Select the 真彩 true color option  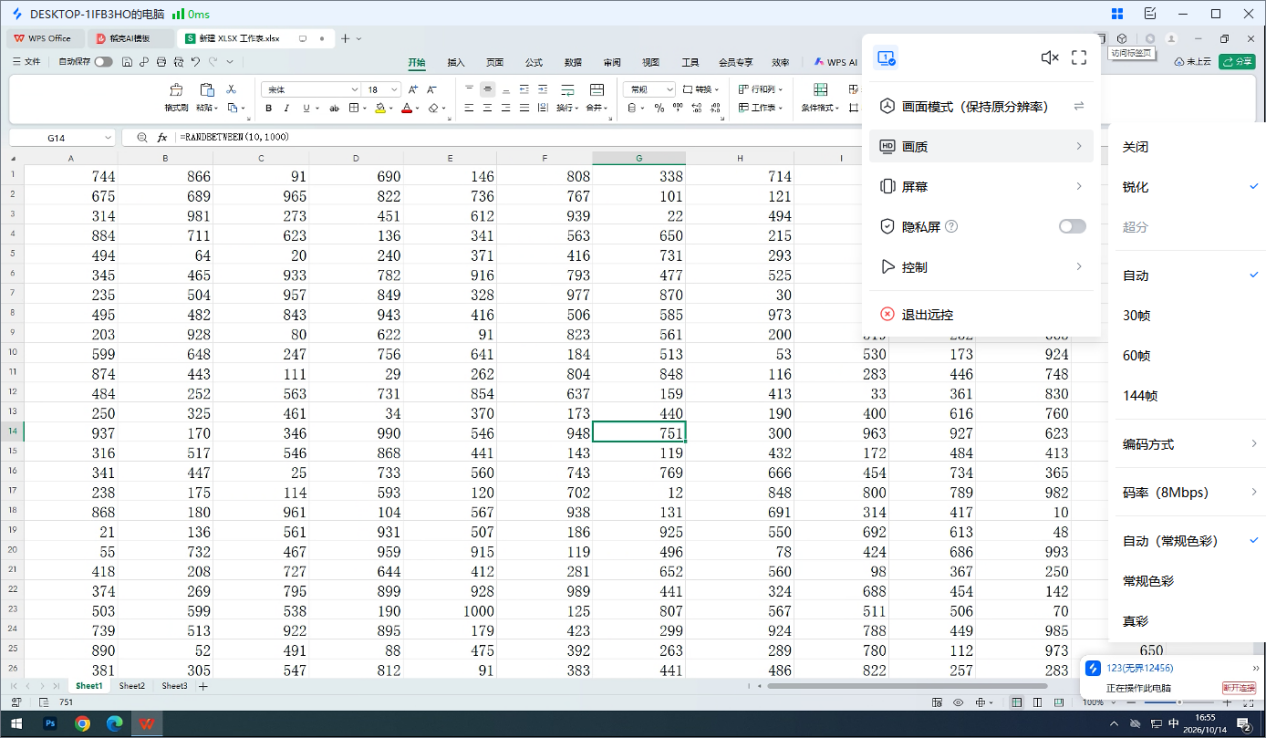coord(1135,621)
